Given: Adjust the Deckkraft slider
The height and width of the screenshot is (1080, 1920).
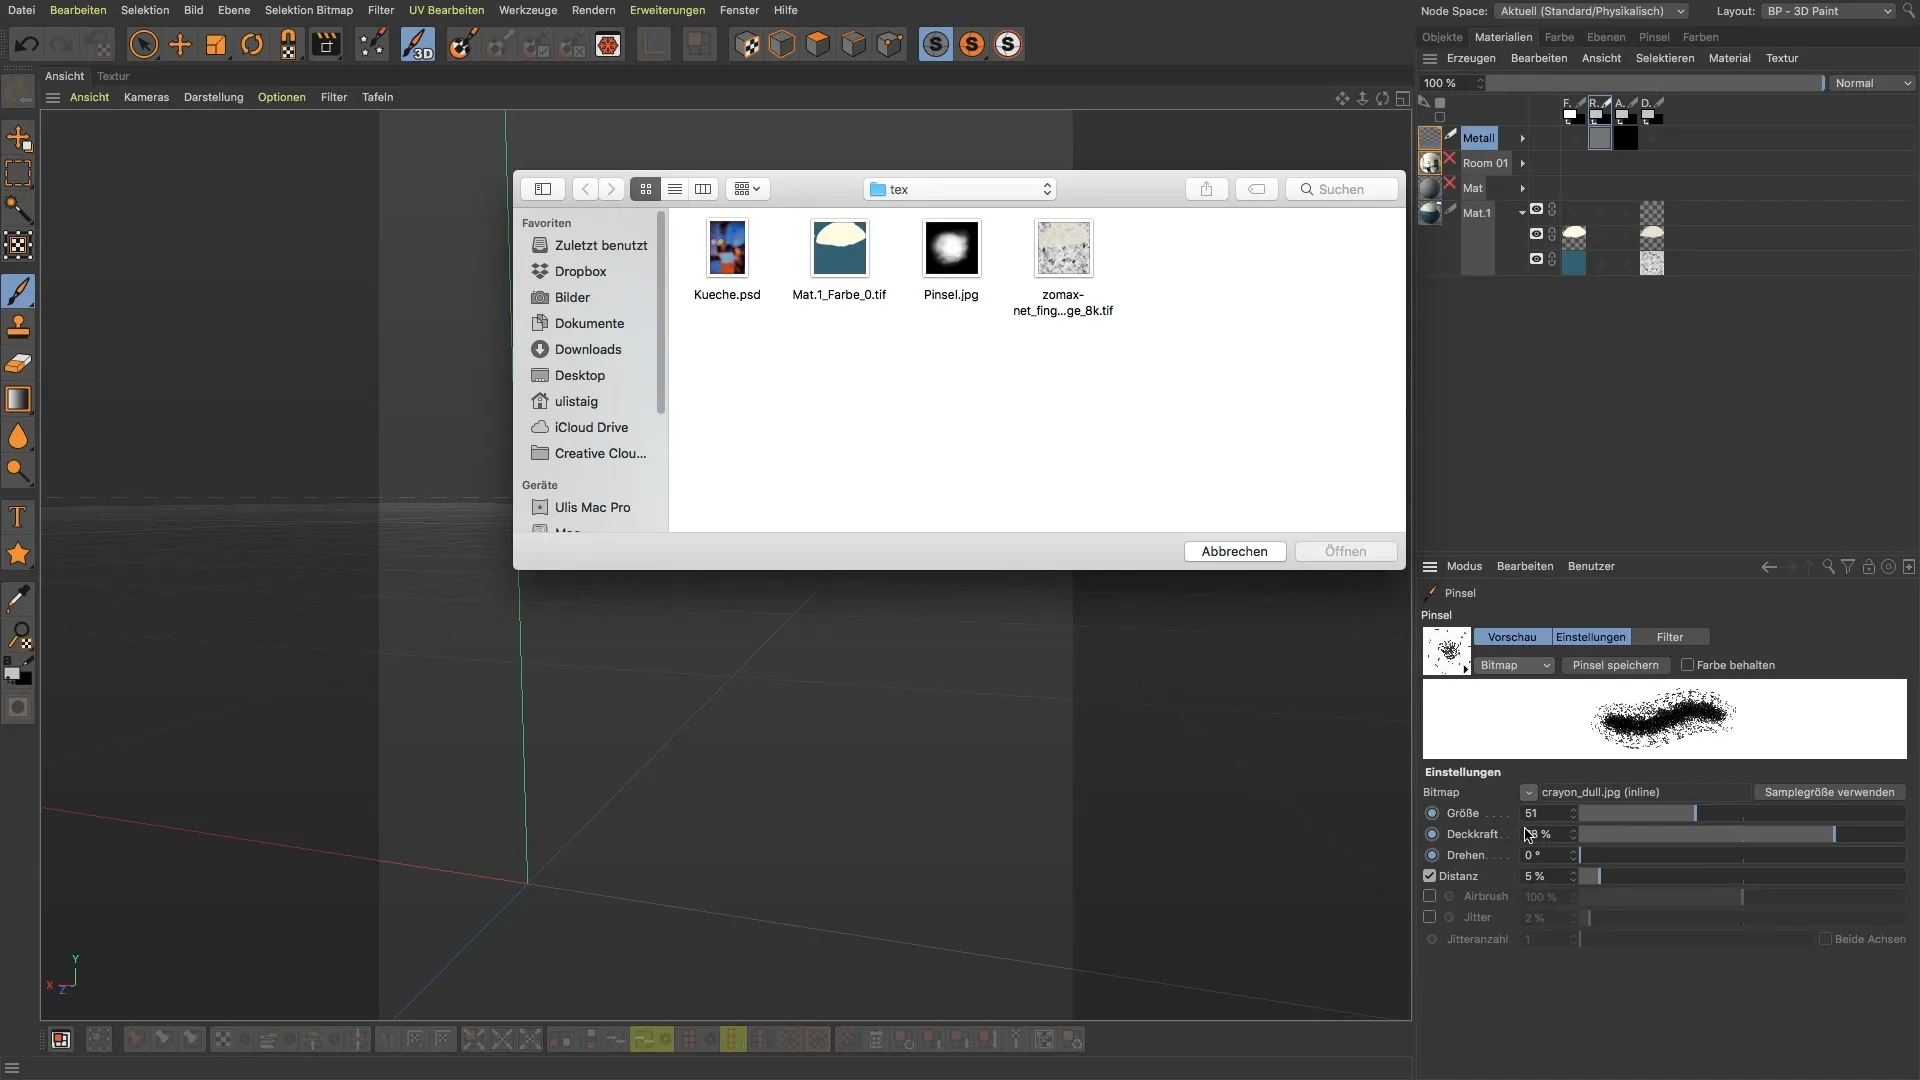Looking at the screenshot, I should pos(1742,834).
